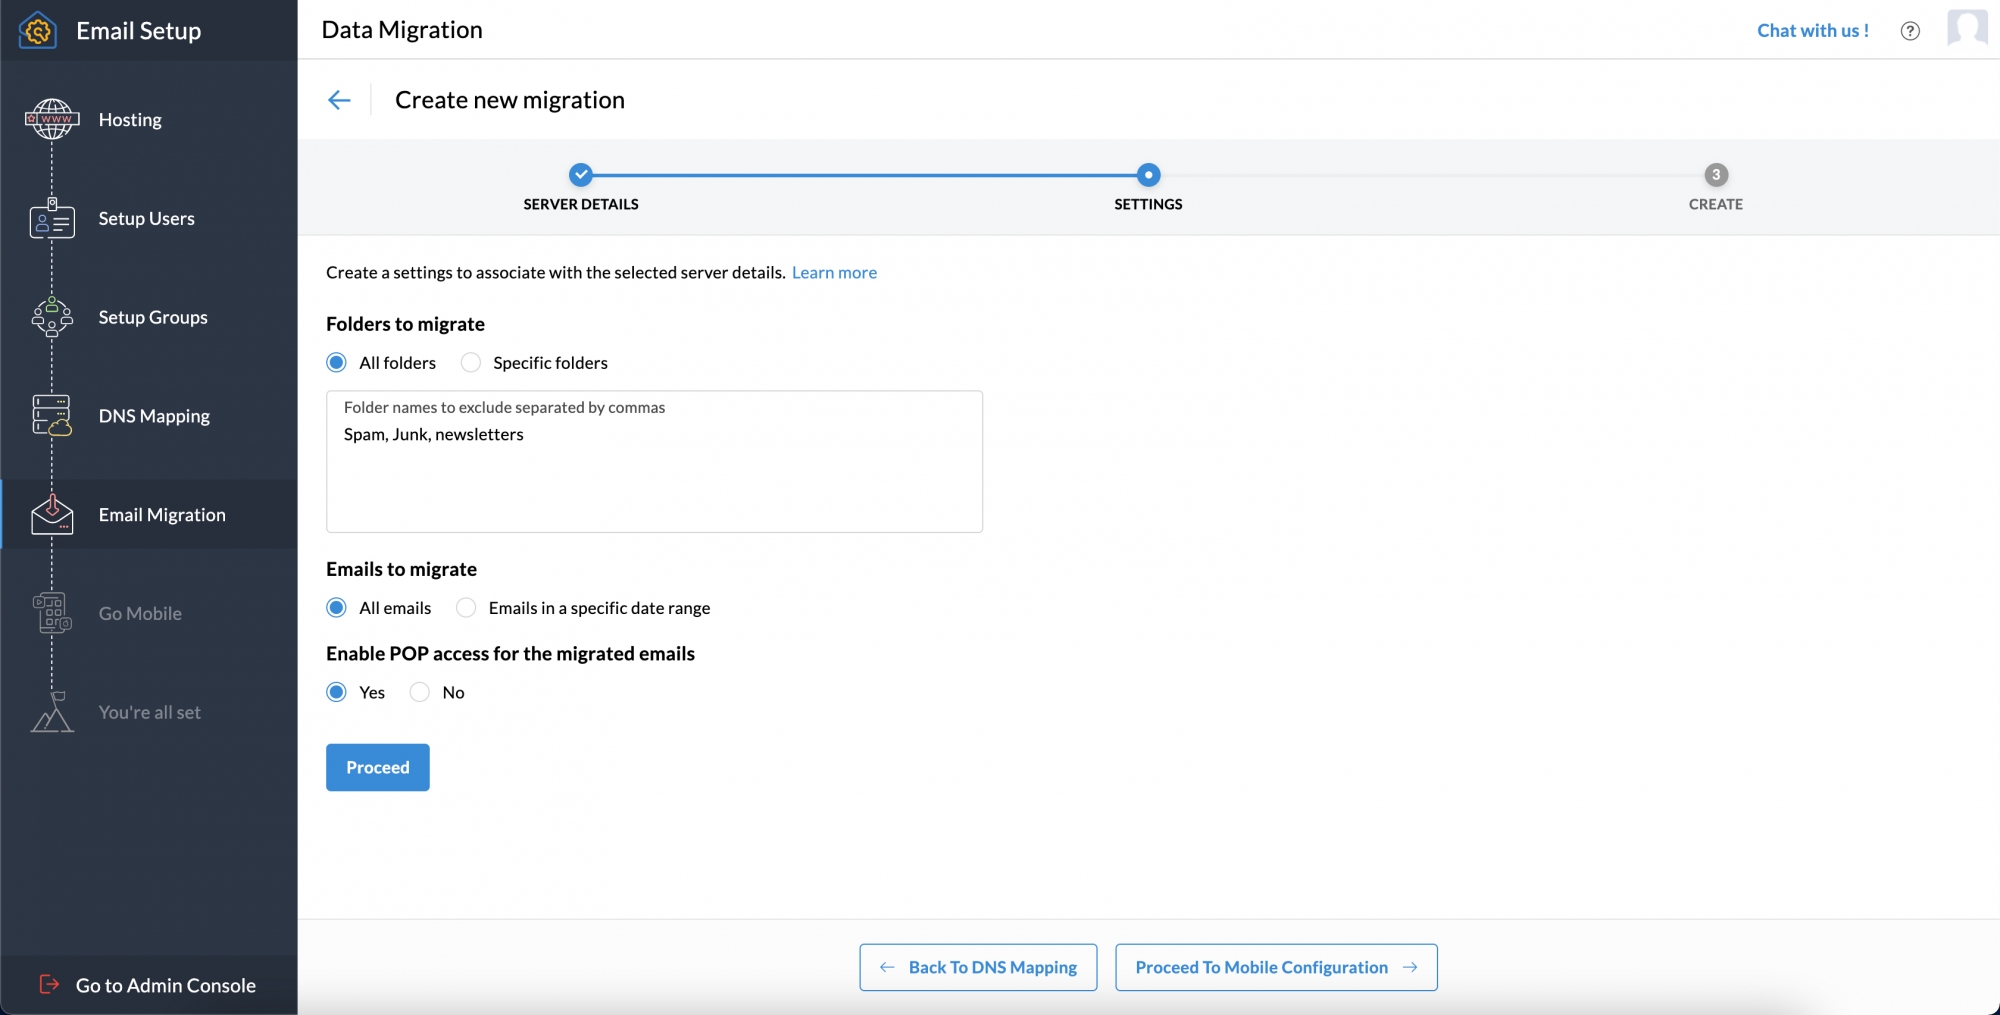This screenshot has width=2000, height=1015.
Task: Set POP access to No
Action: click(x=420, y=693)
